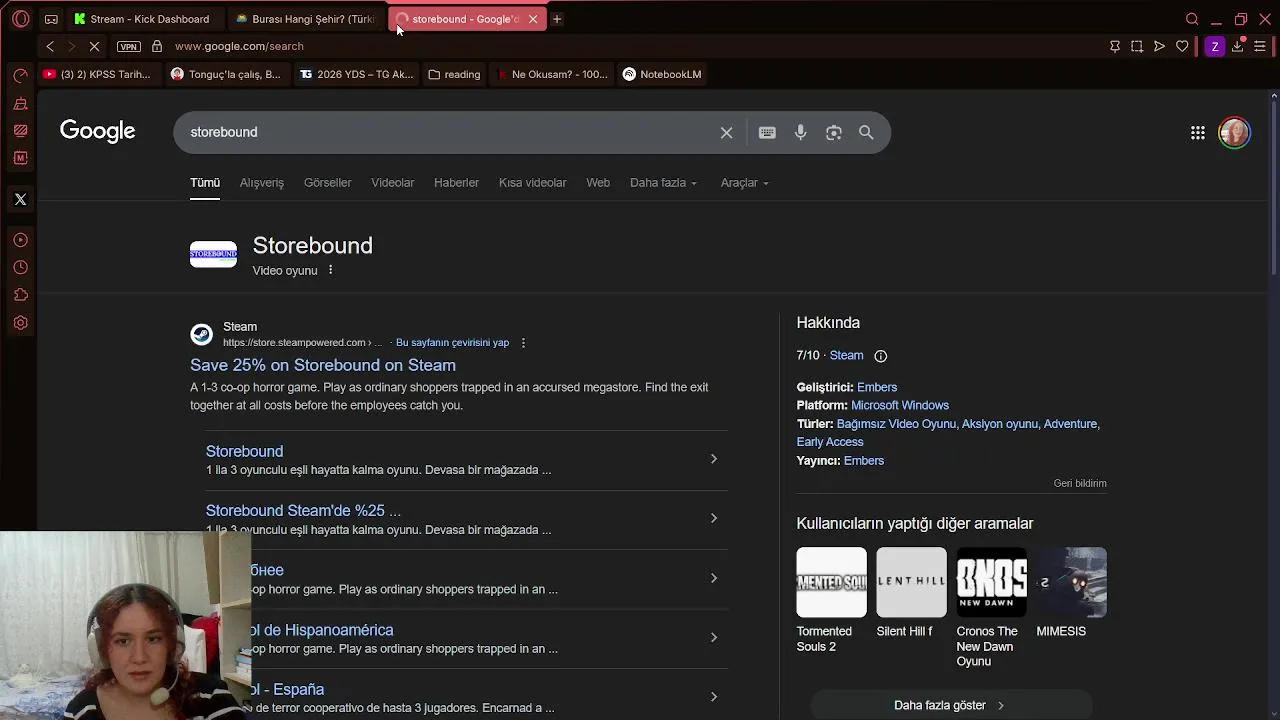Open the Steam result's three-dot options
The height and width of the screenshot is (720, 1280).
coord(523,343)
